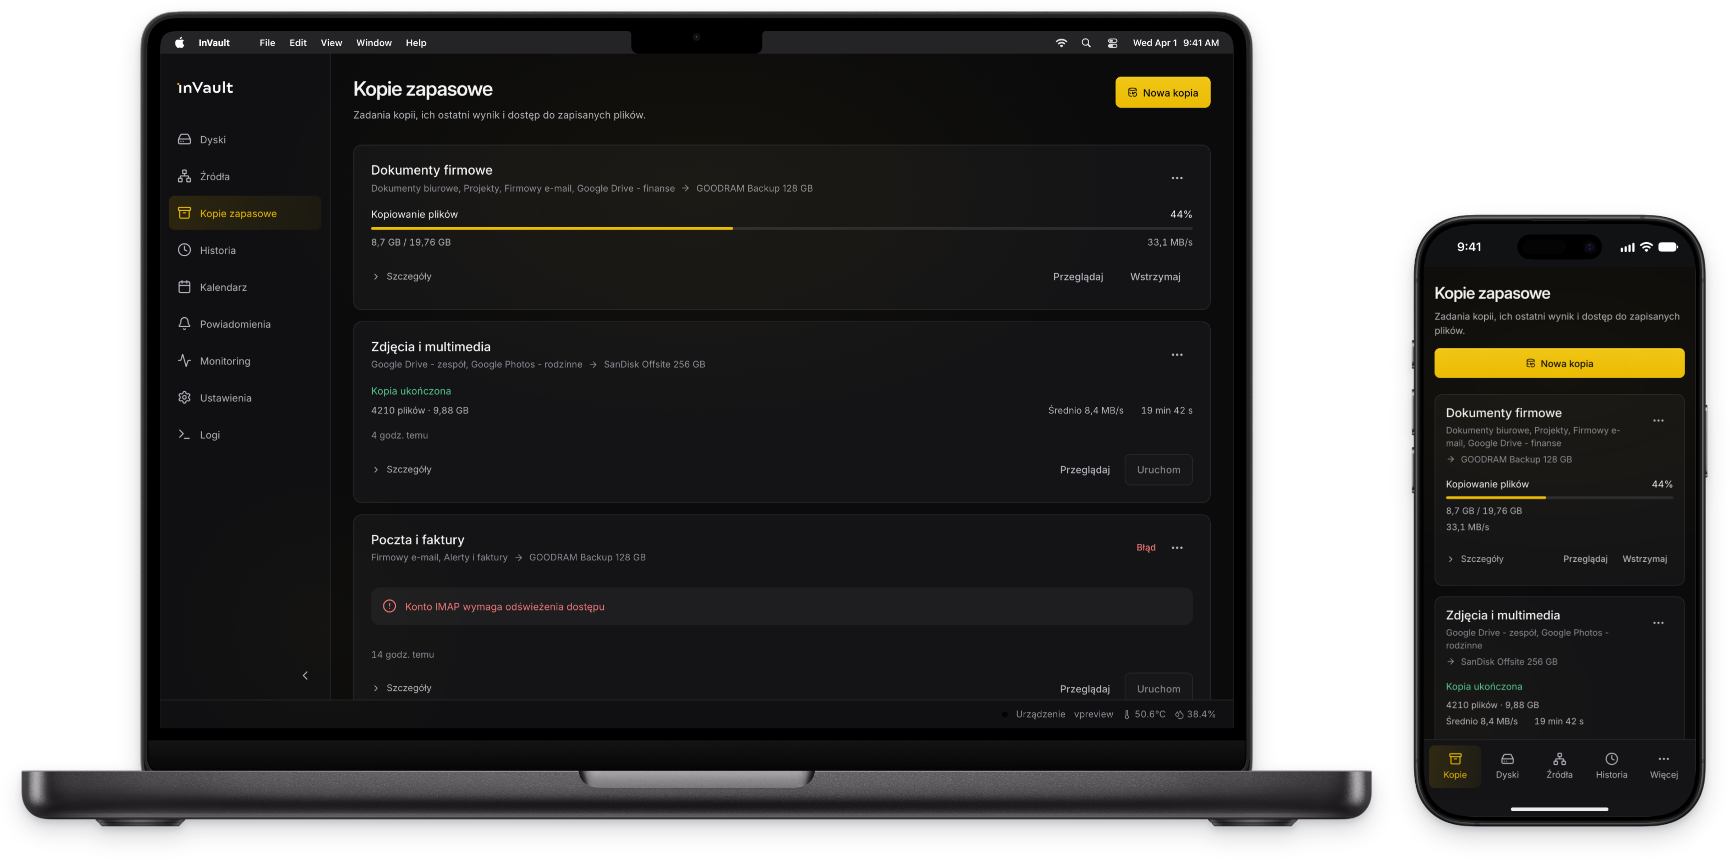
Task: Switch to the Historia tab on the phone
Action: pos(1611,766)
